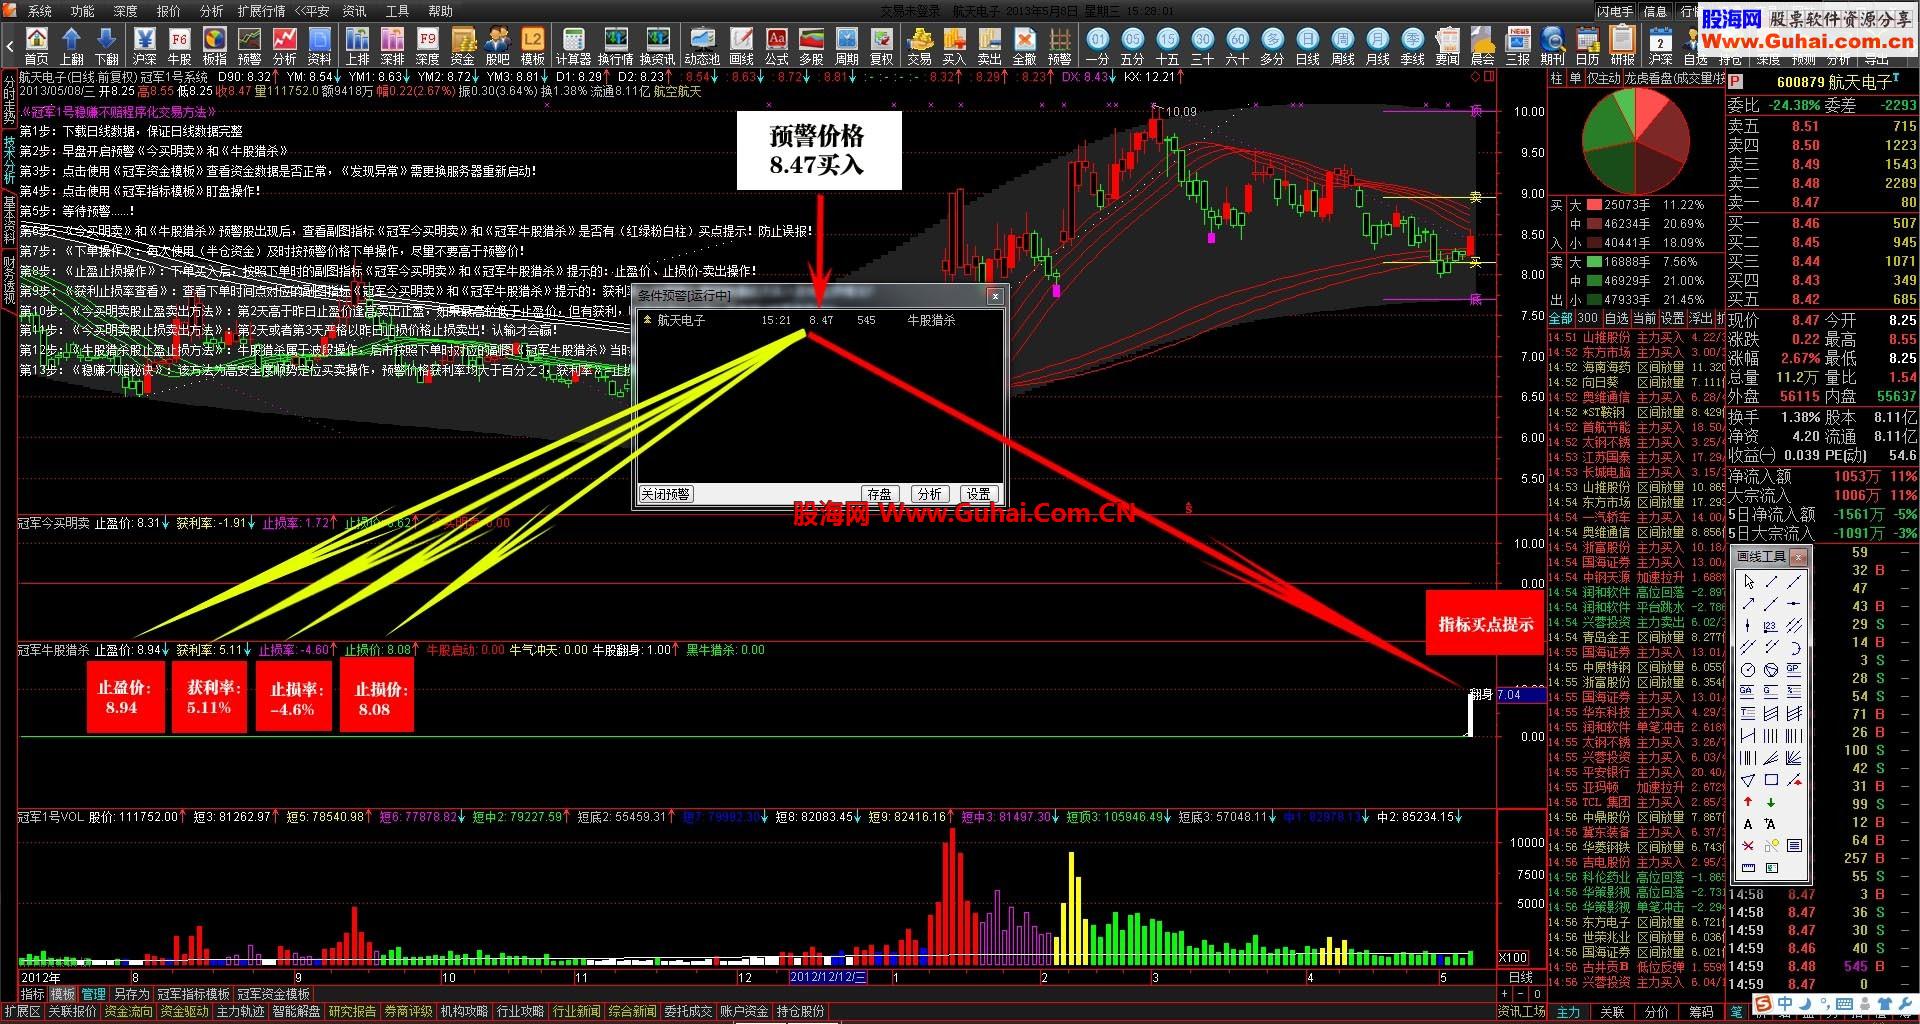Select the GP tool in 画线工具
This screenshot has width=1920, height=1024.
pyautogui.click(x=1794, y=669)
